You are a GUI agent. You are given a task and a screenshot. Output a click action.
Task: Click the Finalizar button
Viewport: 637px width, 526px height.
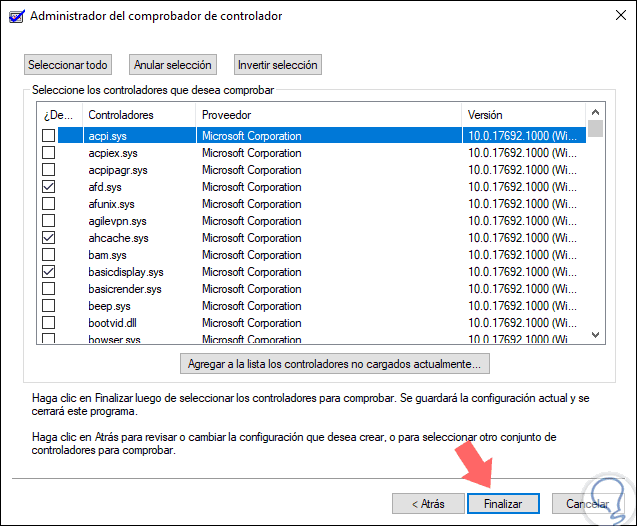[x=503, y=504]
